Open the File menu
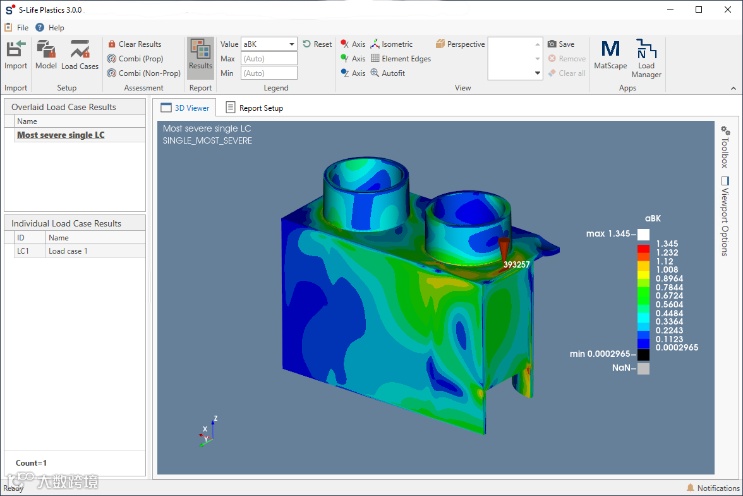The width and height of the screenshot is (743, 496). tap(17, 27)
